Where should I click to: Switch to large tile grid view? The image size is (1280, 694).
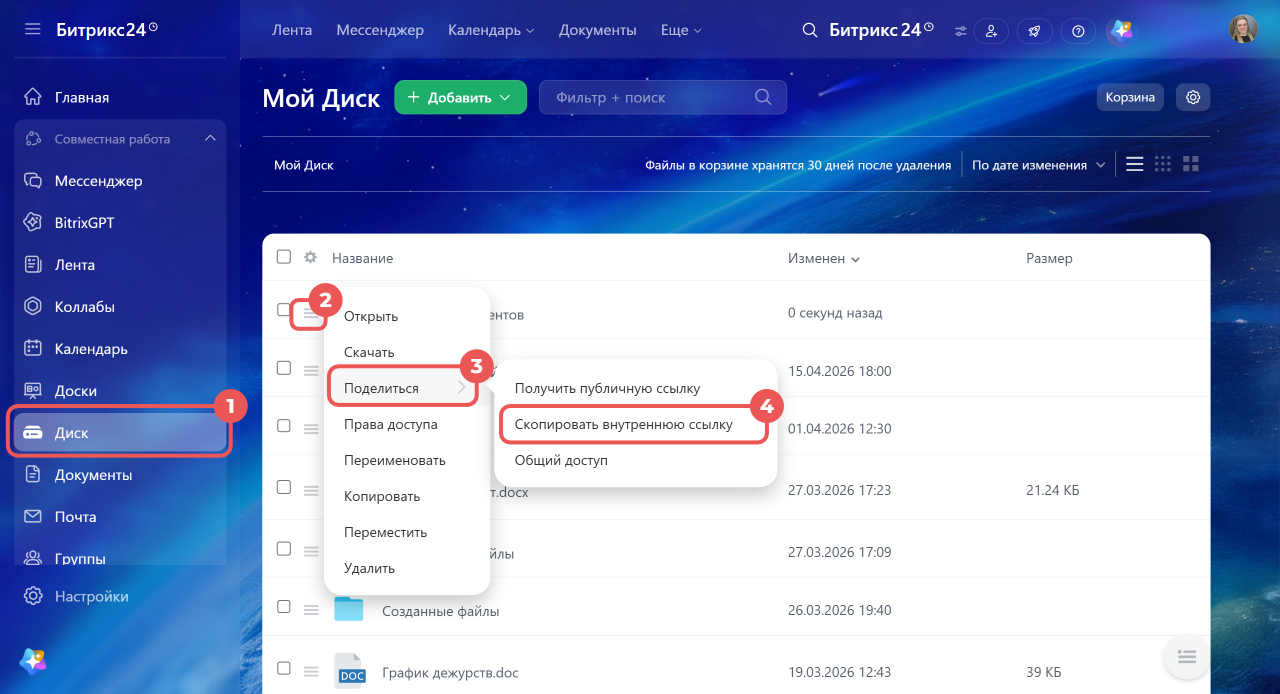(x=1190, y=164)
